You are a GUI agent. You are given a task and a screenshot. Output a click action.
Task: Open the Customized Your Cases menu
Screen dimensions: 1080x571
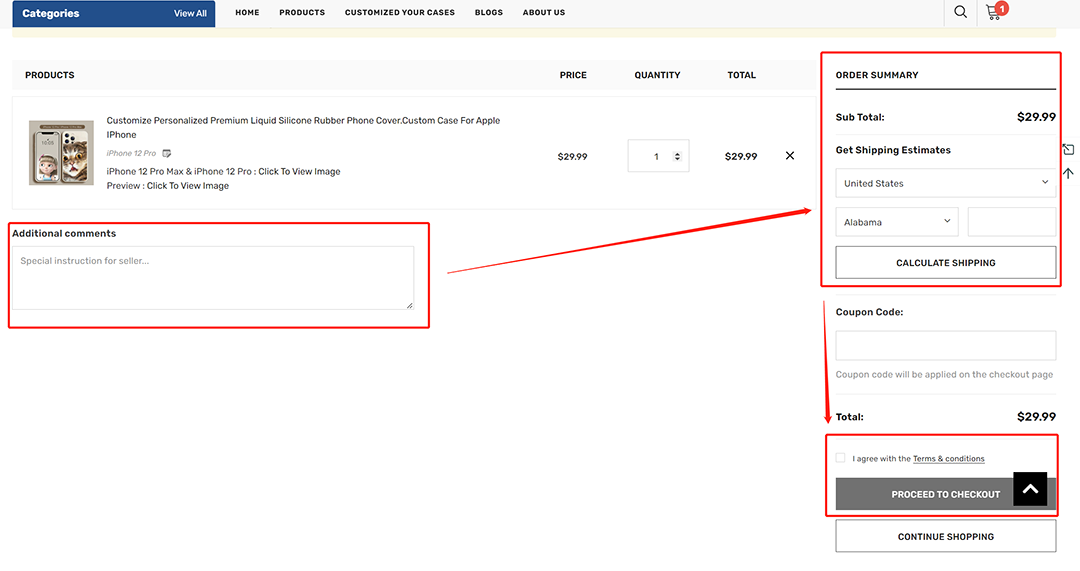pyautogui.click(x=399, y=13)
